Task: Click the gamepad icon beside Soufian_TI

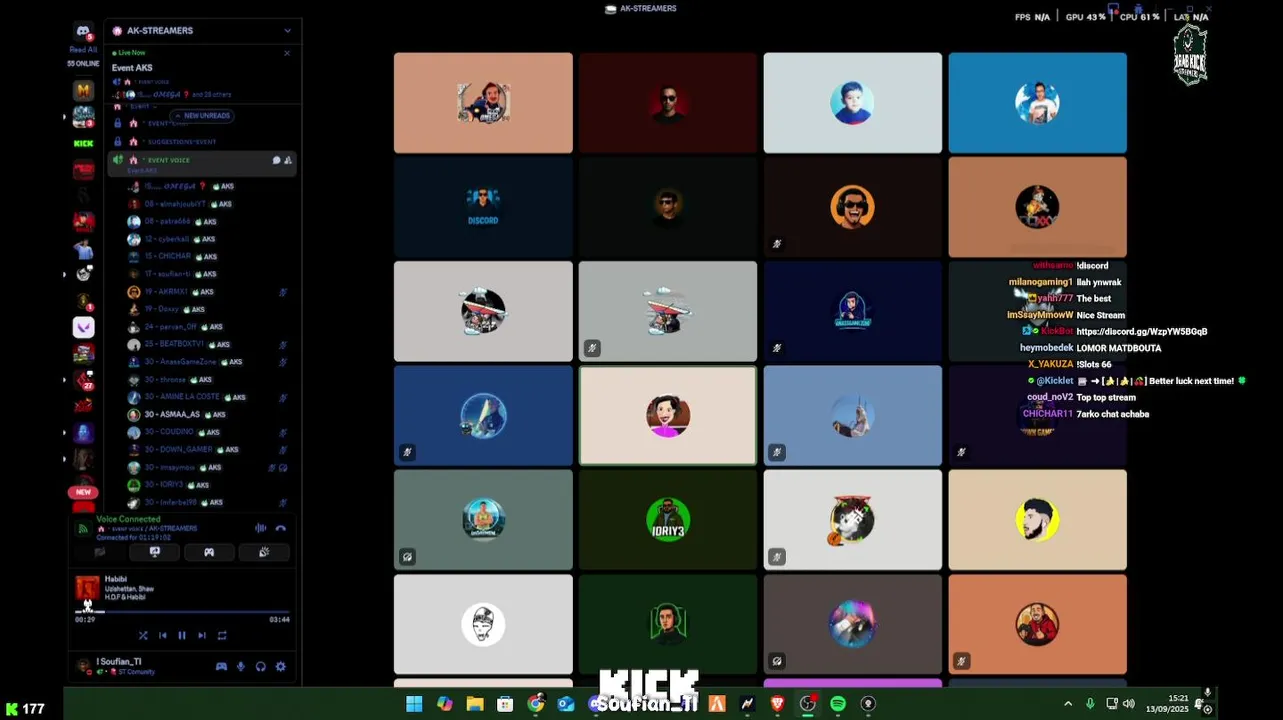Action: pos(221,667)
